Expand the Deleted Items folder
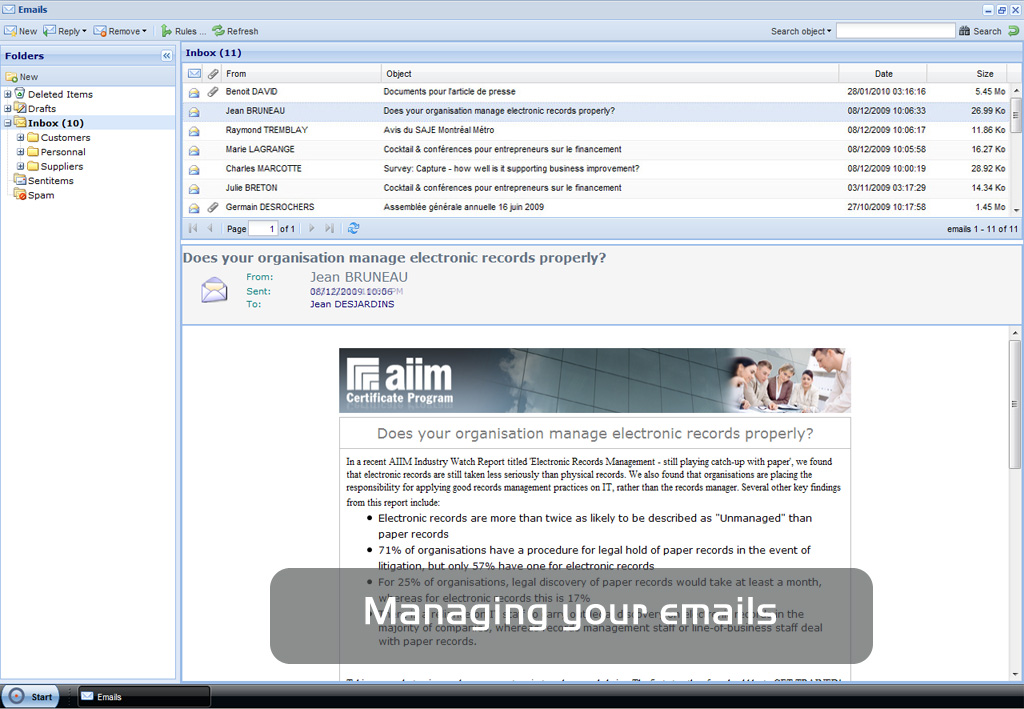Screen dimensions: 1024x709 coord(8,95)
